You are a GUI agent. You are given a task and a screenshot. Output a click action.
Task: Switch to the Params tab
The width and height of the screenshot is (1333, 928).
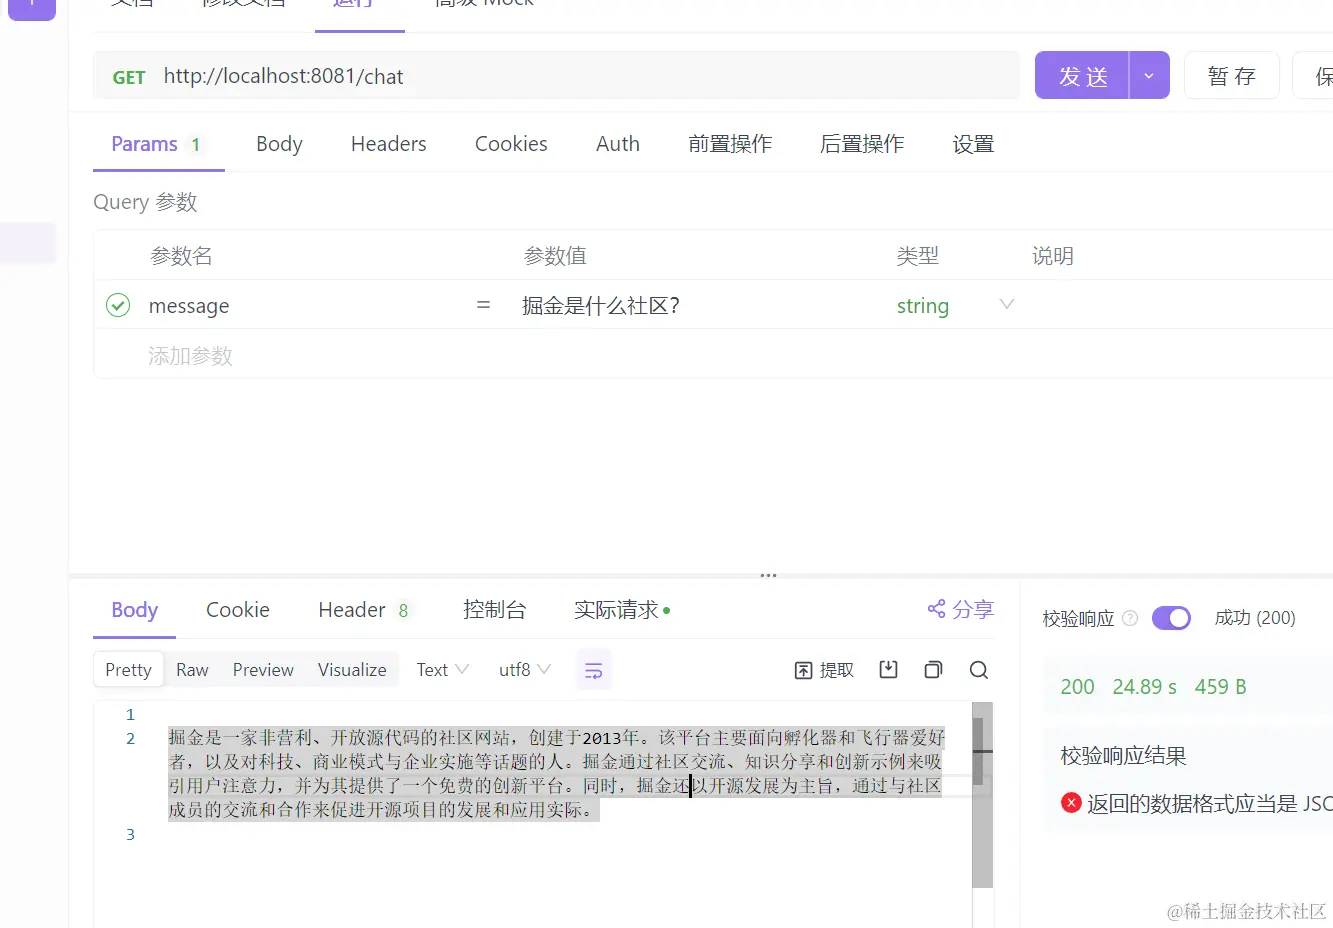(157, 144)
